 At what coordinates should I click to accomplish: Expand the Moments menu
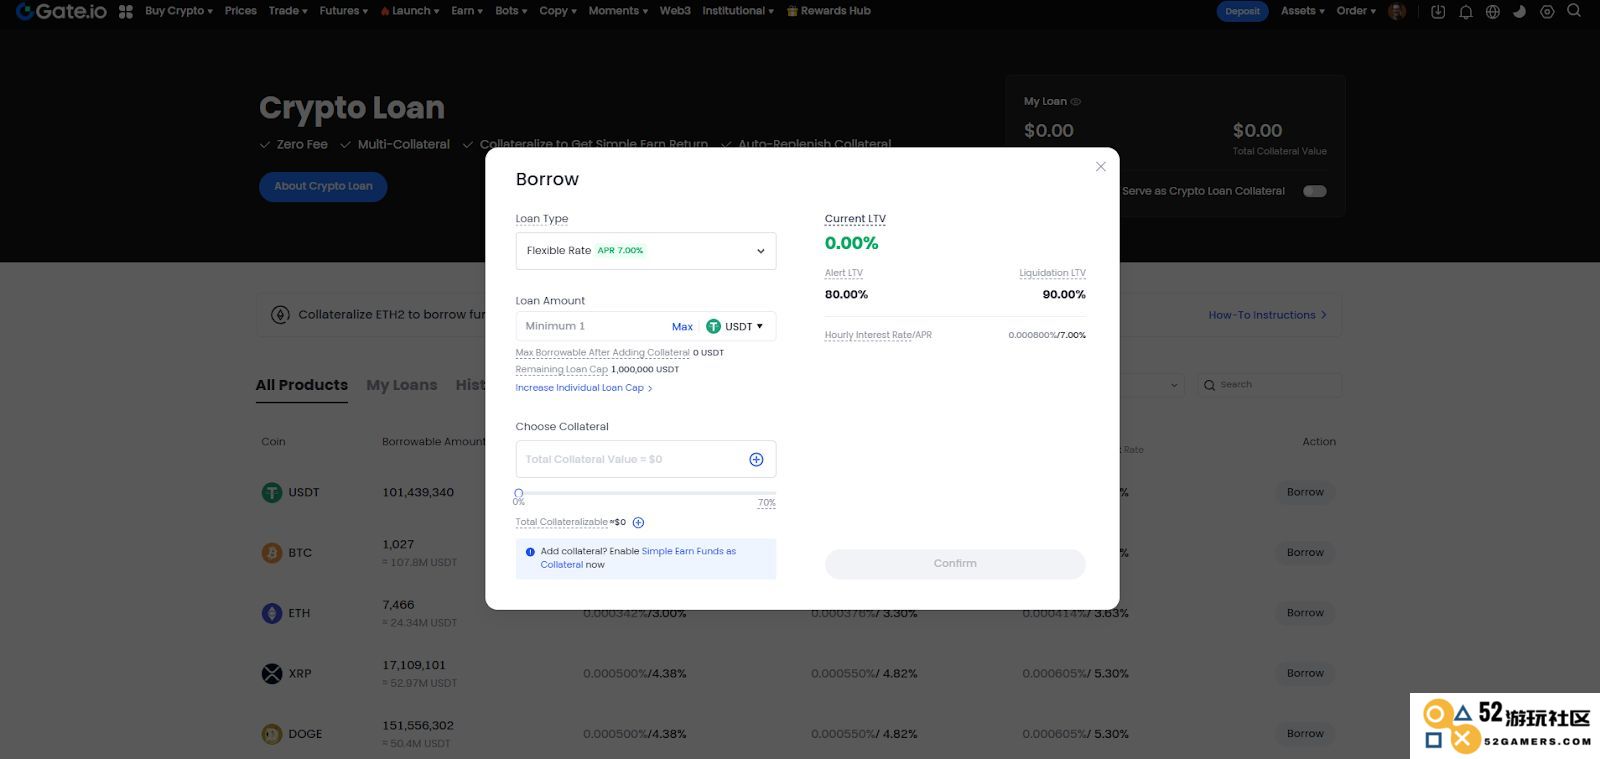pos(618,11)
